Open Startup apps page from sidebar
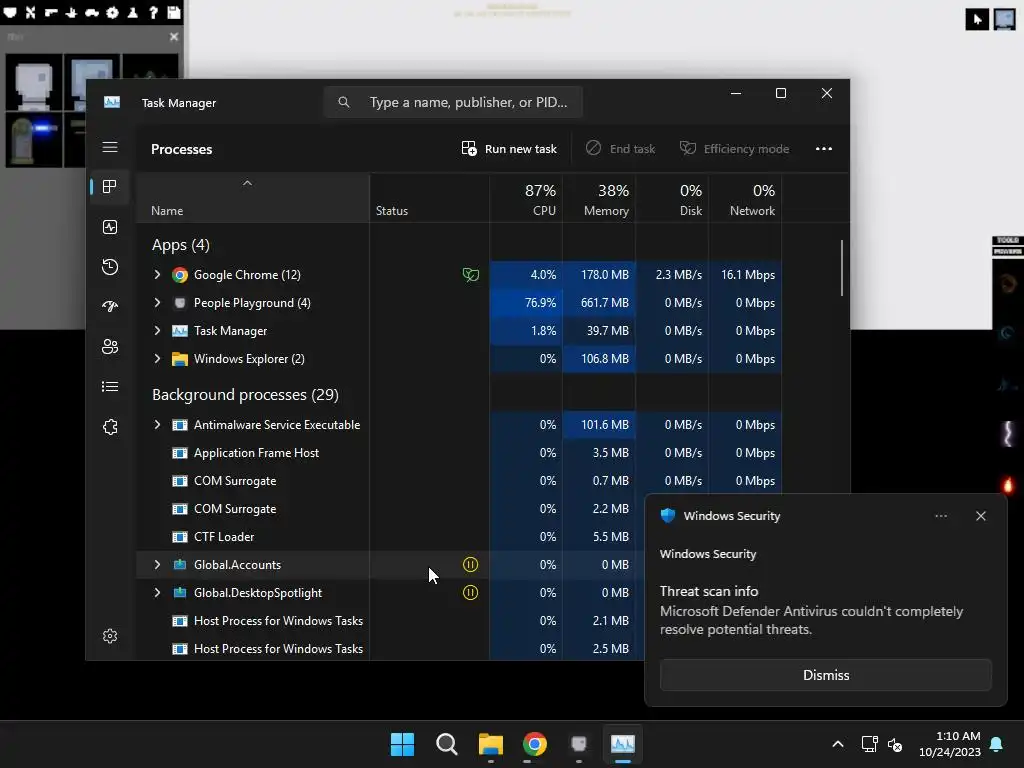The image size is (1024, 768). tap(110, 306)
